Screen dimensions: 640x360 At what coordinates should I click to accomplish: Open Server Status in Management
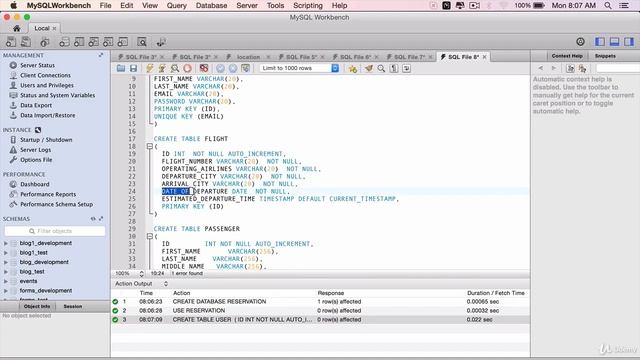coord(37,65)
